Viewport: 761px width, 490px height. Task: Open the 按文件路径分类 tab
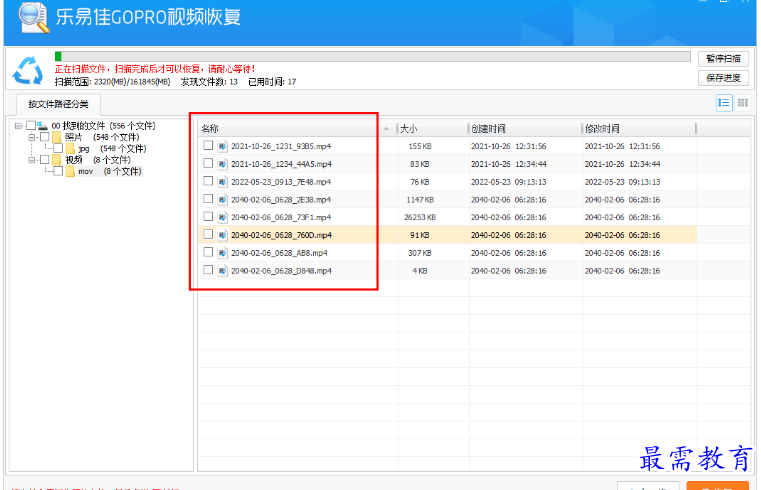[x=58, y=104]
